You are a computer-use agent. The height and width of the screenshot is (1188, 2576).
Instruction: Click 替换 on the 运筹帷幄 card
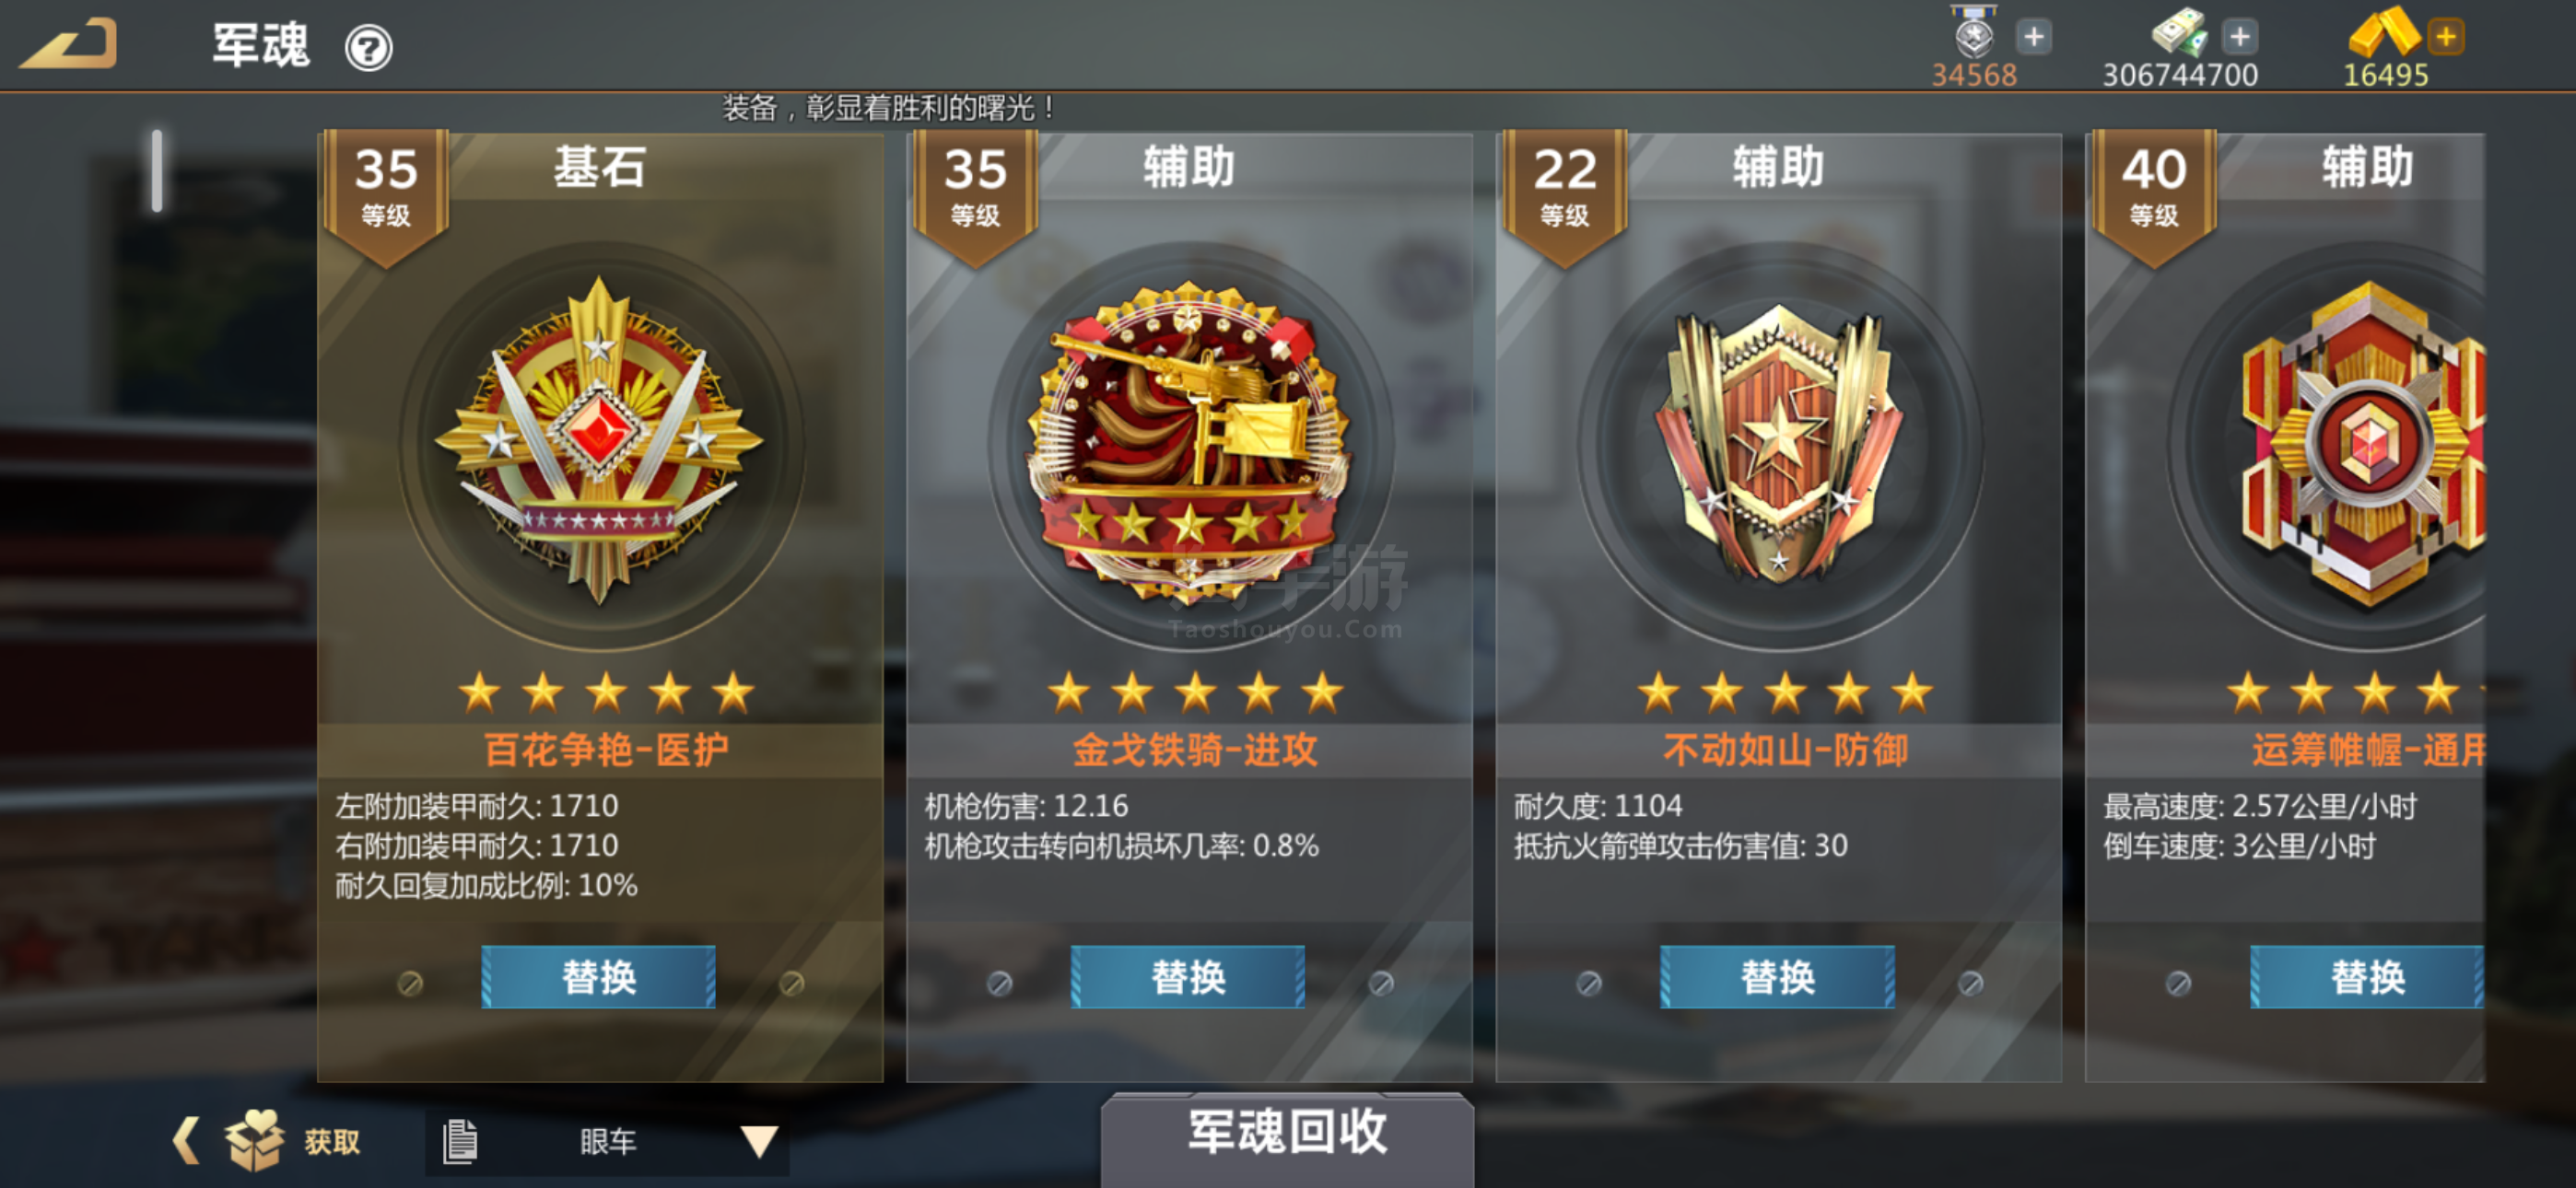pos(2367,977)
